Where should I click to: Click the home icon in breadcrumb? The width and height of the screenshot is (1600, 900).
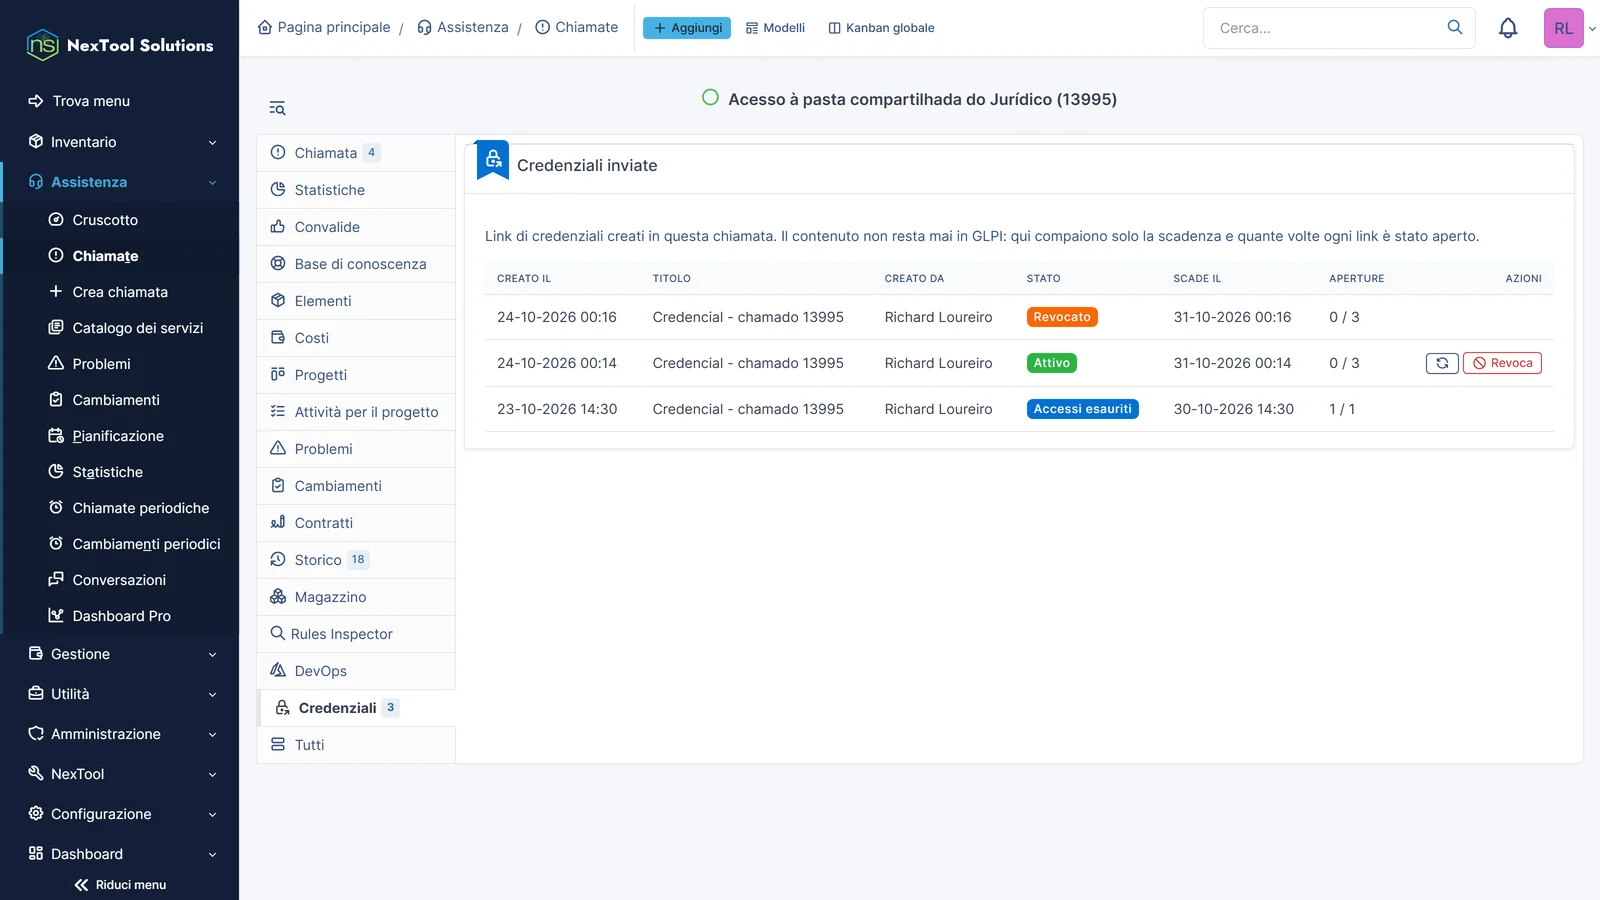point(265,27)
